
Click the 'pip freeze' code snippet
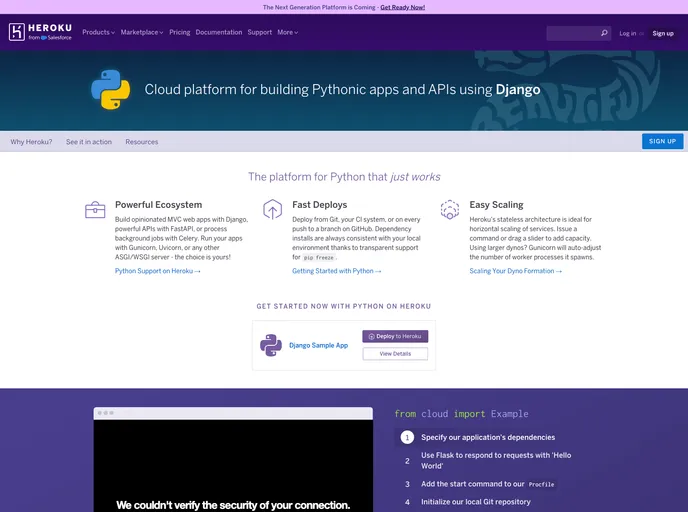pos(319,258)
